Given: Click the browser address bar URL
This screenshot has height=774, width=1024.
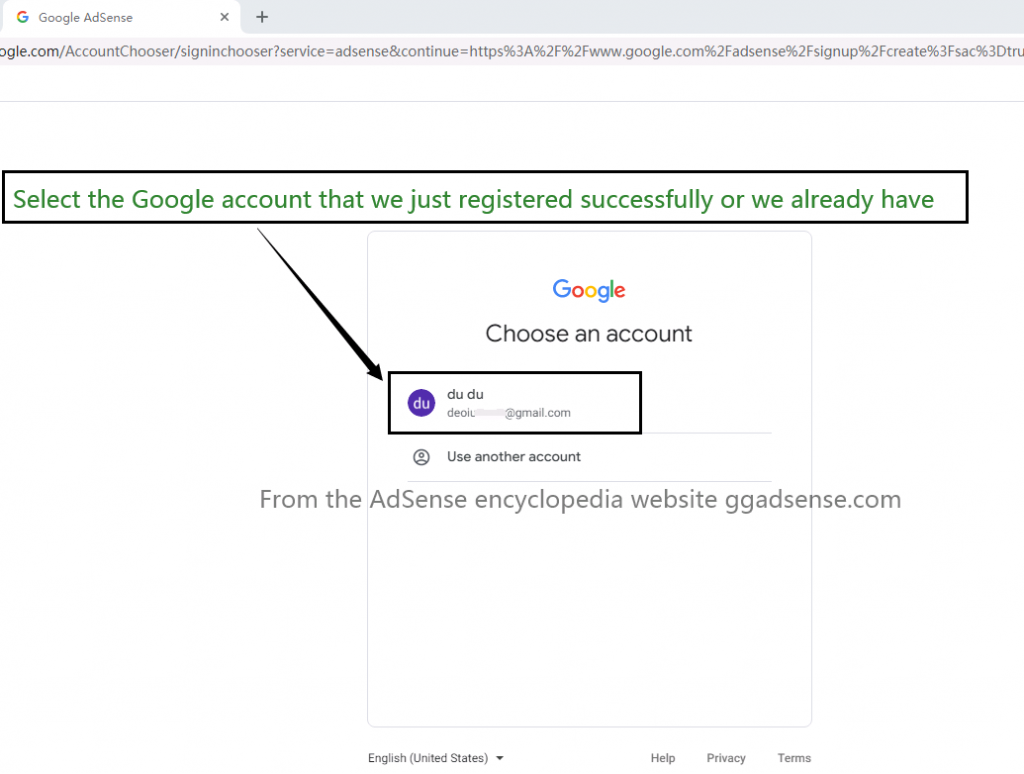Looking at the screenshot, I should (512, 51).
